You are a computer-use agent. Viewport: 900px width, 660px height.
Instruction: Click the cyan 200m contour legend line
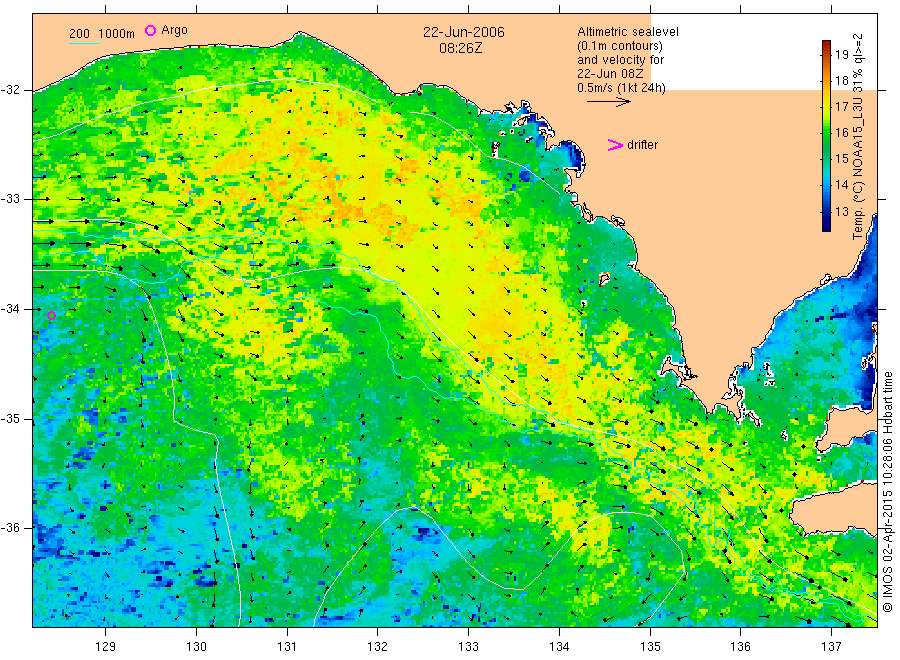click(x=84, y=43)
